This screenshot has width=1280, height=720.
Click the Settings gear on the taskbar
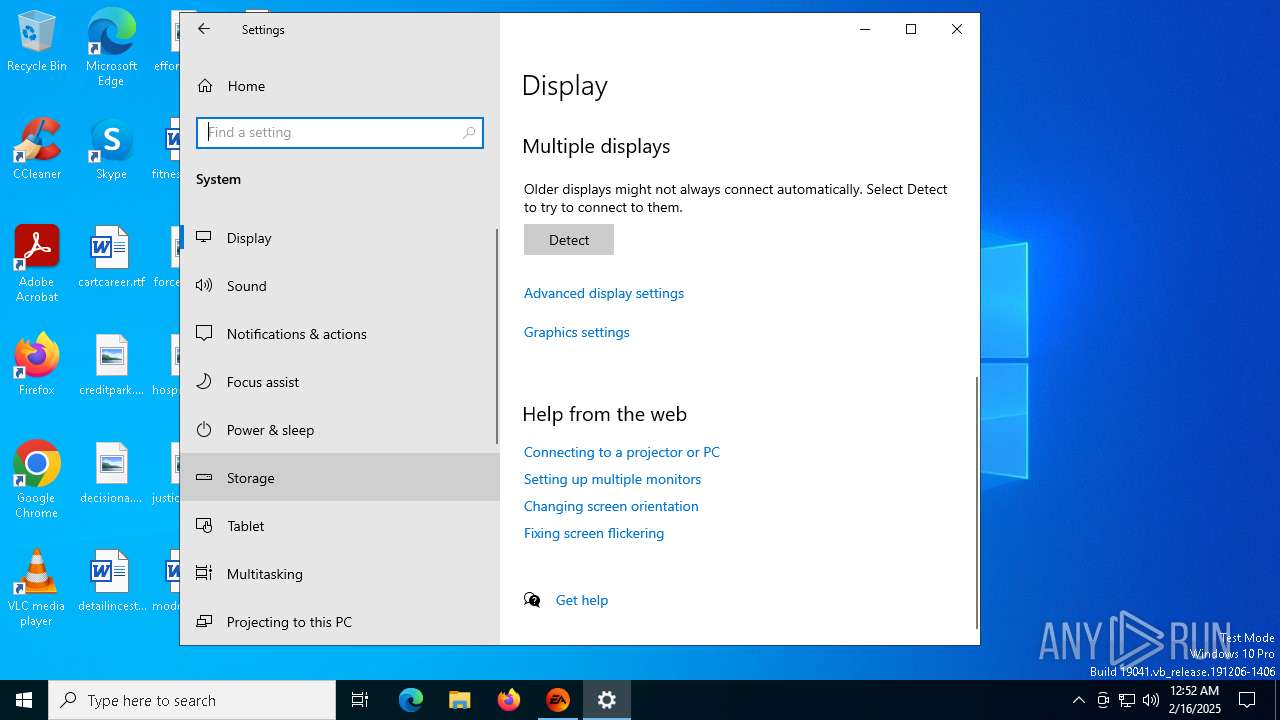[607, 700]
